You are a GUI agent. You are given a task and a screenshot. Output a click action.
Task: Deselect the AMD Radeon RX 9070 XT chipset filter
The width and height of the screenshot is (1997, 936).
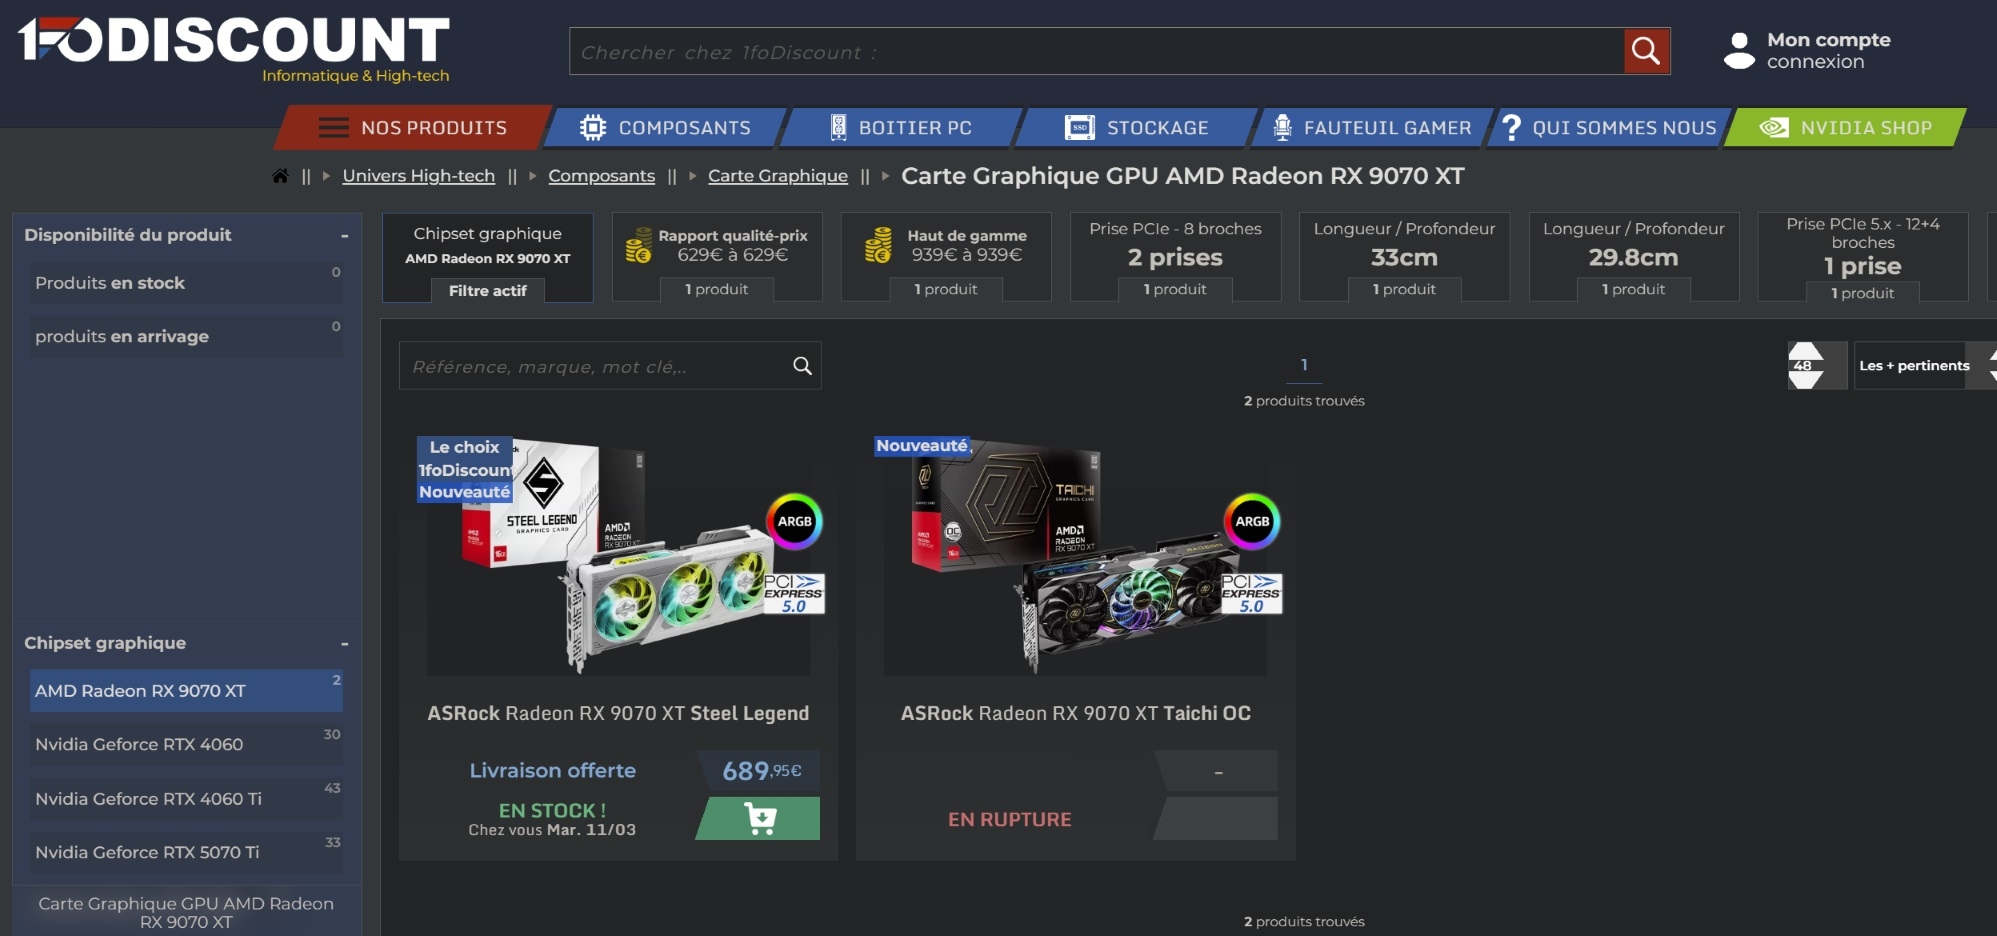(x=186, y=691)
